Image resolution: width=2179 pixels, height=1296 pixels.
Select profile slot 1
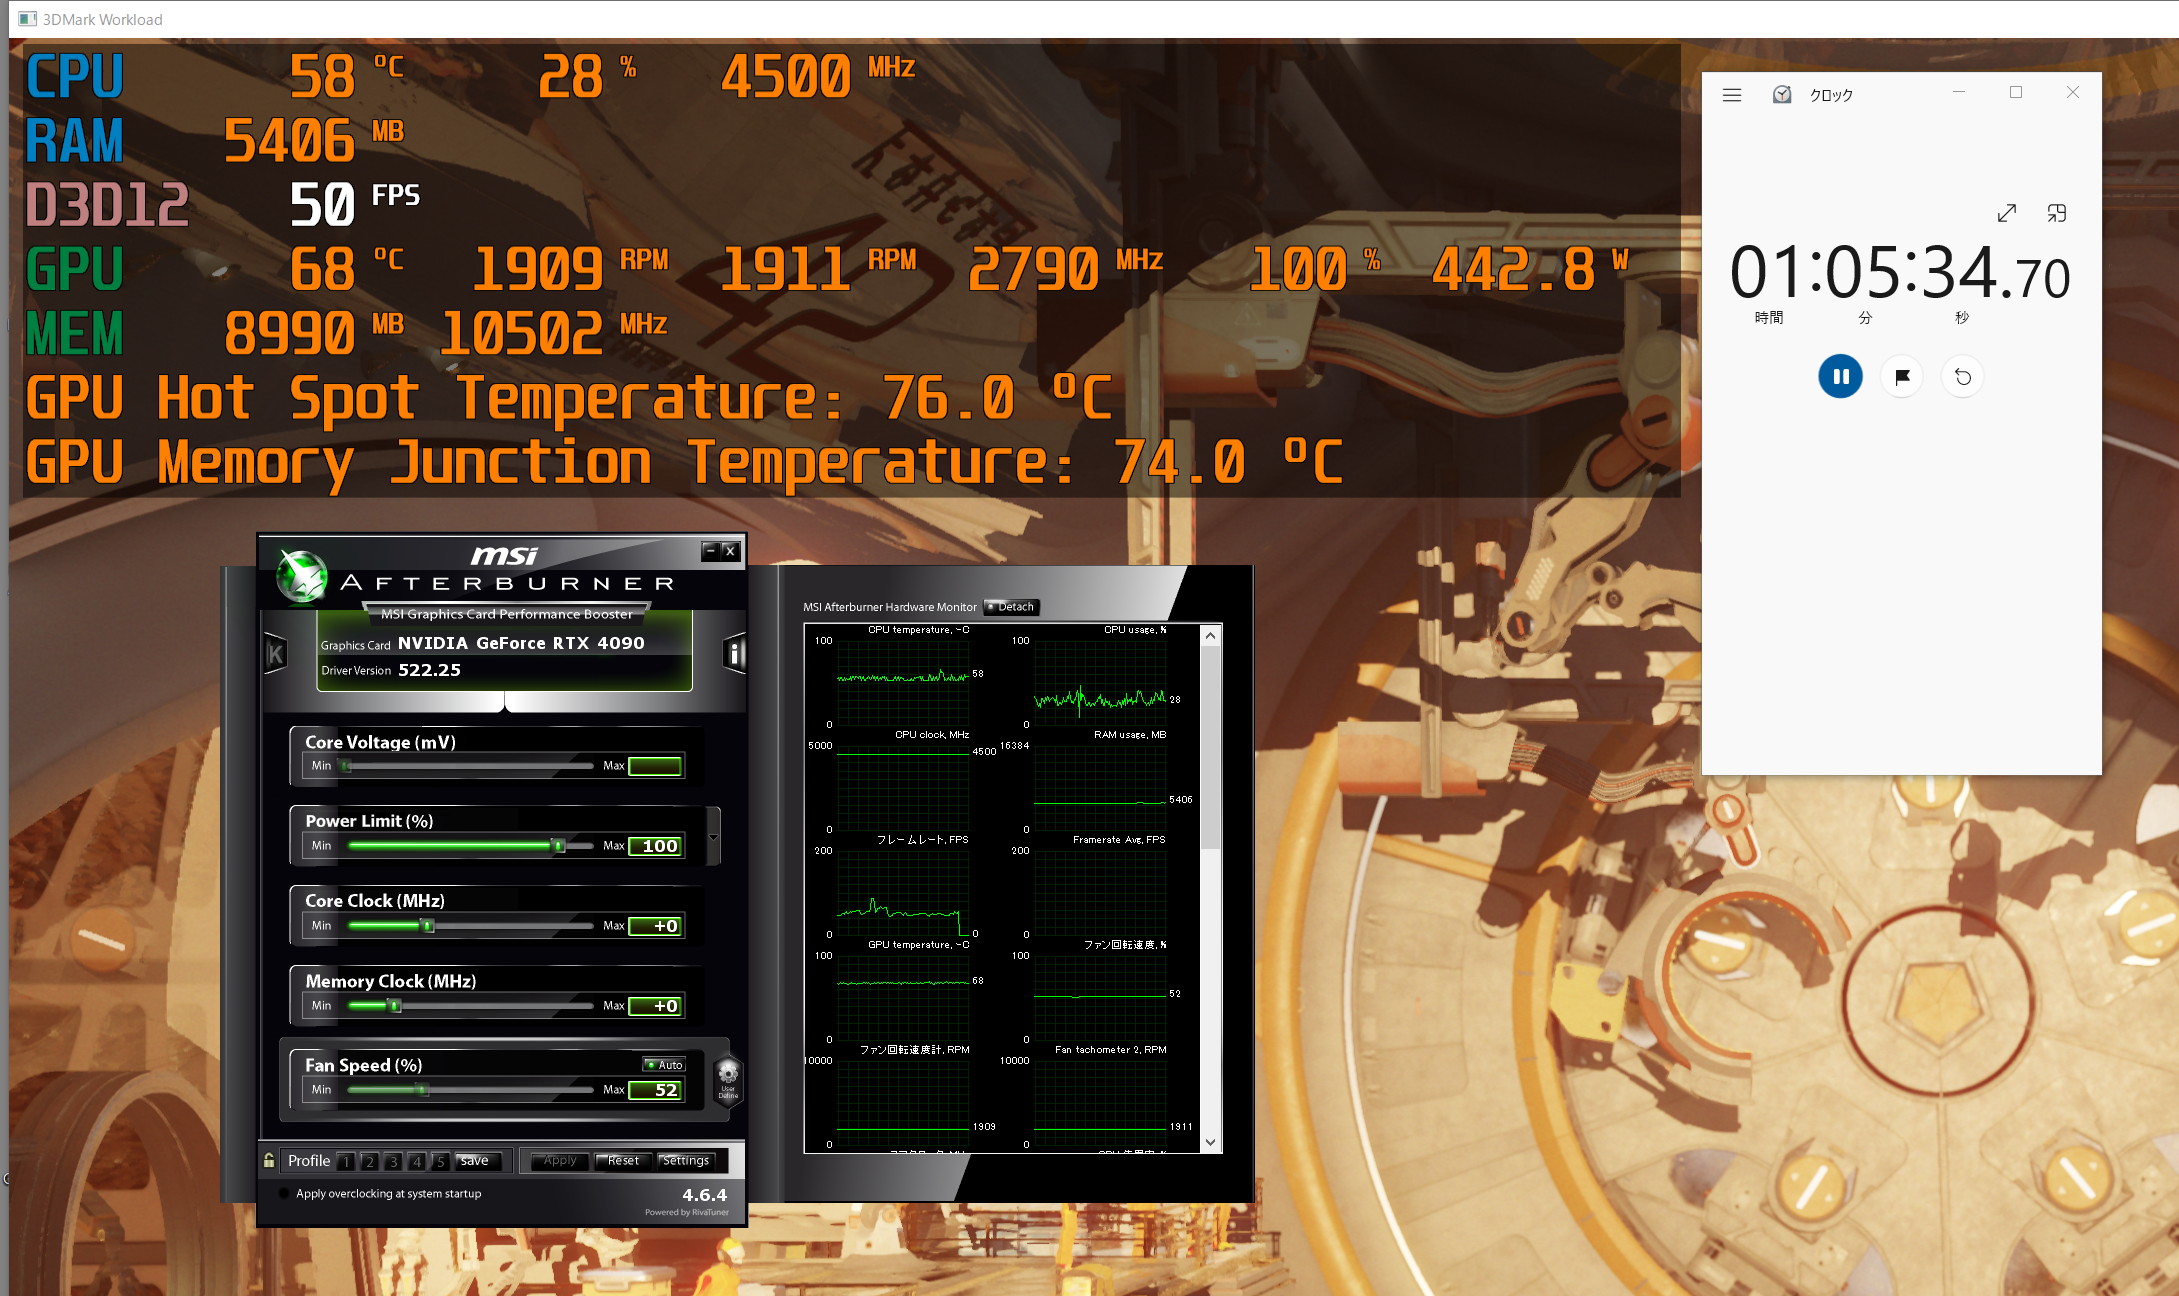346,1161
